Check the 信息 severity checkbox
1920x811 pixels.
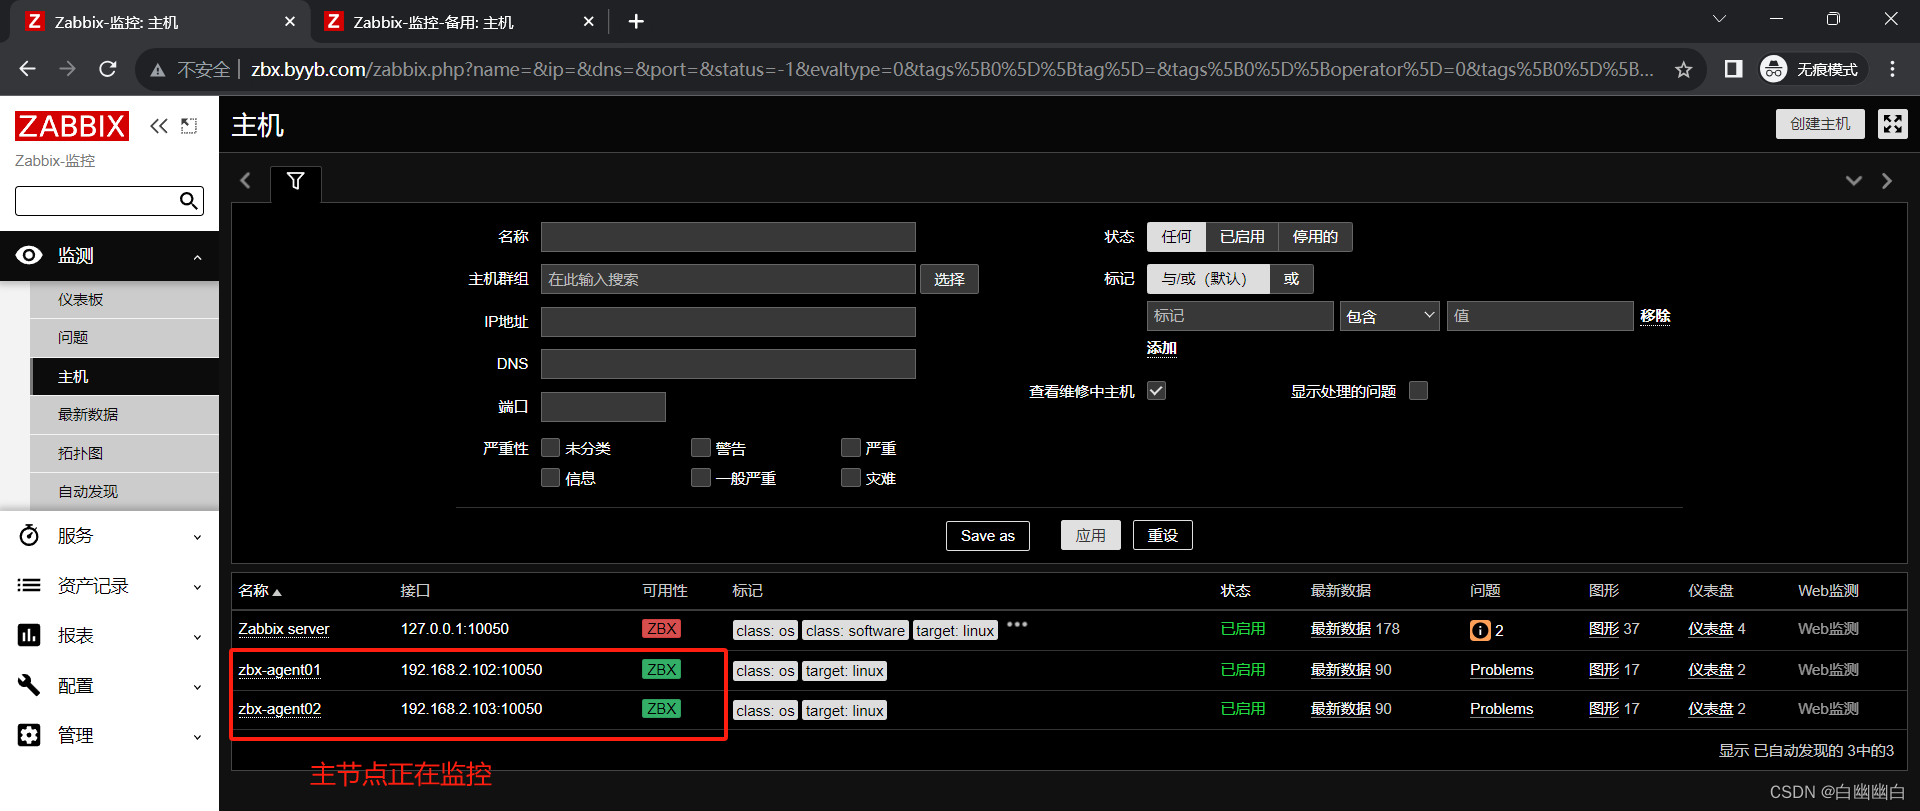pyautogui.click(x=550, y=477)
